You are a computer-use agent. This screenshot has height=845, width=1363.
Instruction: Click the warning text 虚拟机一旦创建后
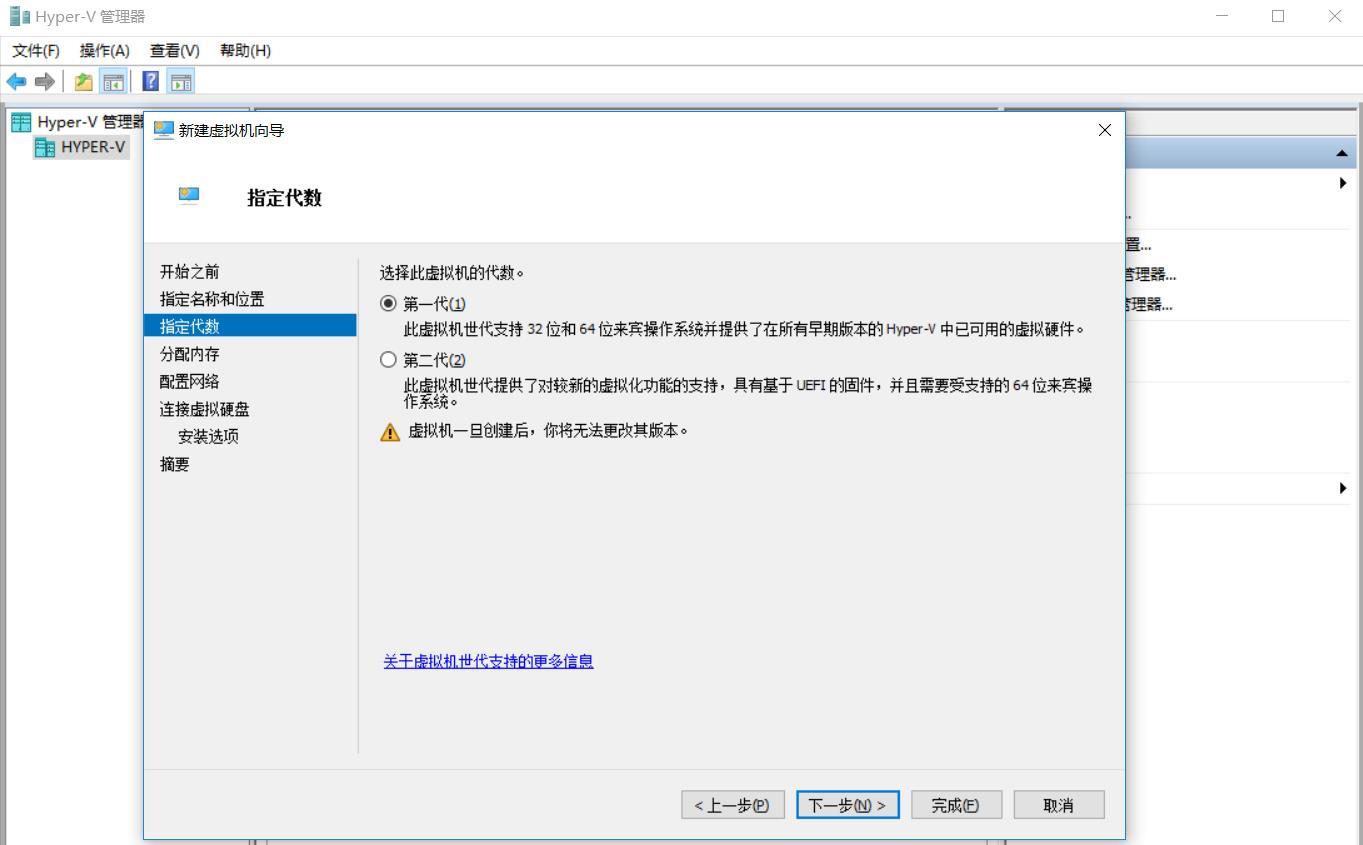(549, 432)
